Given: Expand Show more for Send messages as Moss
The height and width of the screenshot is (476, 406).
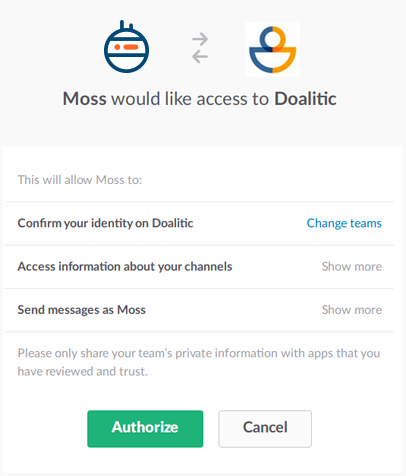Looking at the screenshot, I should tap(352, 310).
